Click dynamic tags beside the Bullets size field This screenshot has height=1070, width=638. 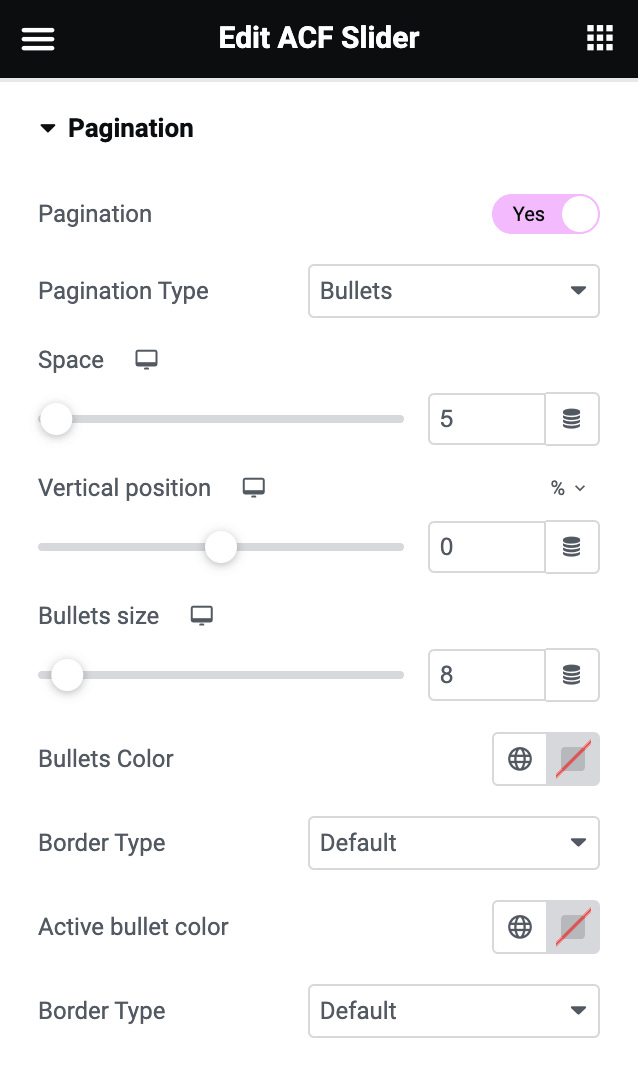click(572, 675)
